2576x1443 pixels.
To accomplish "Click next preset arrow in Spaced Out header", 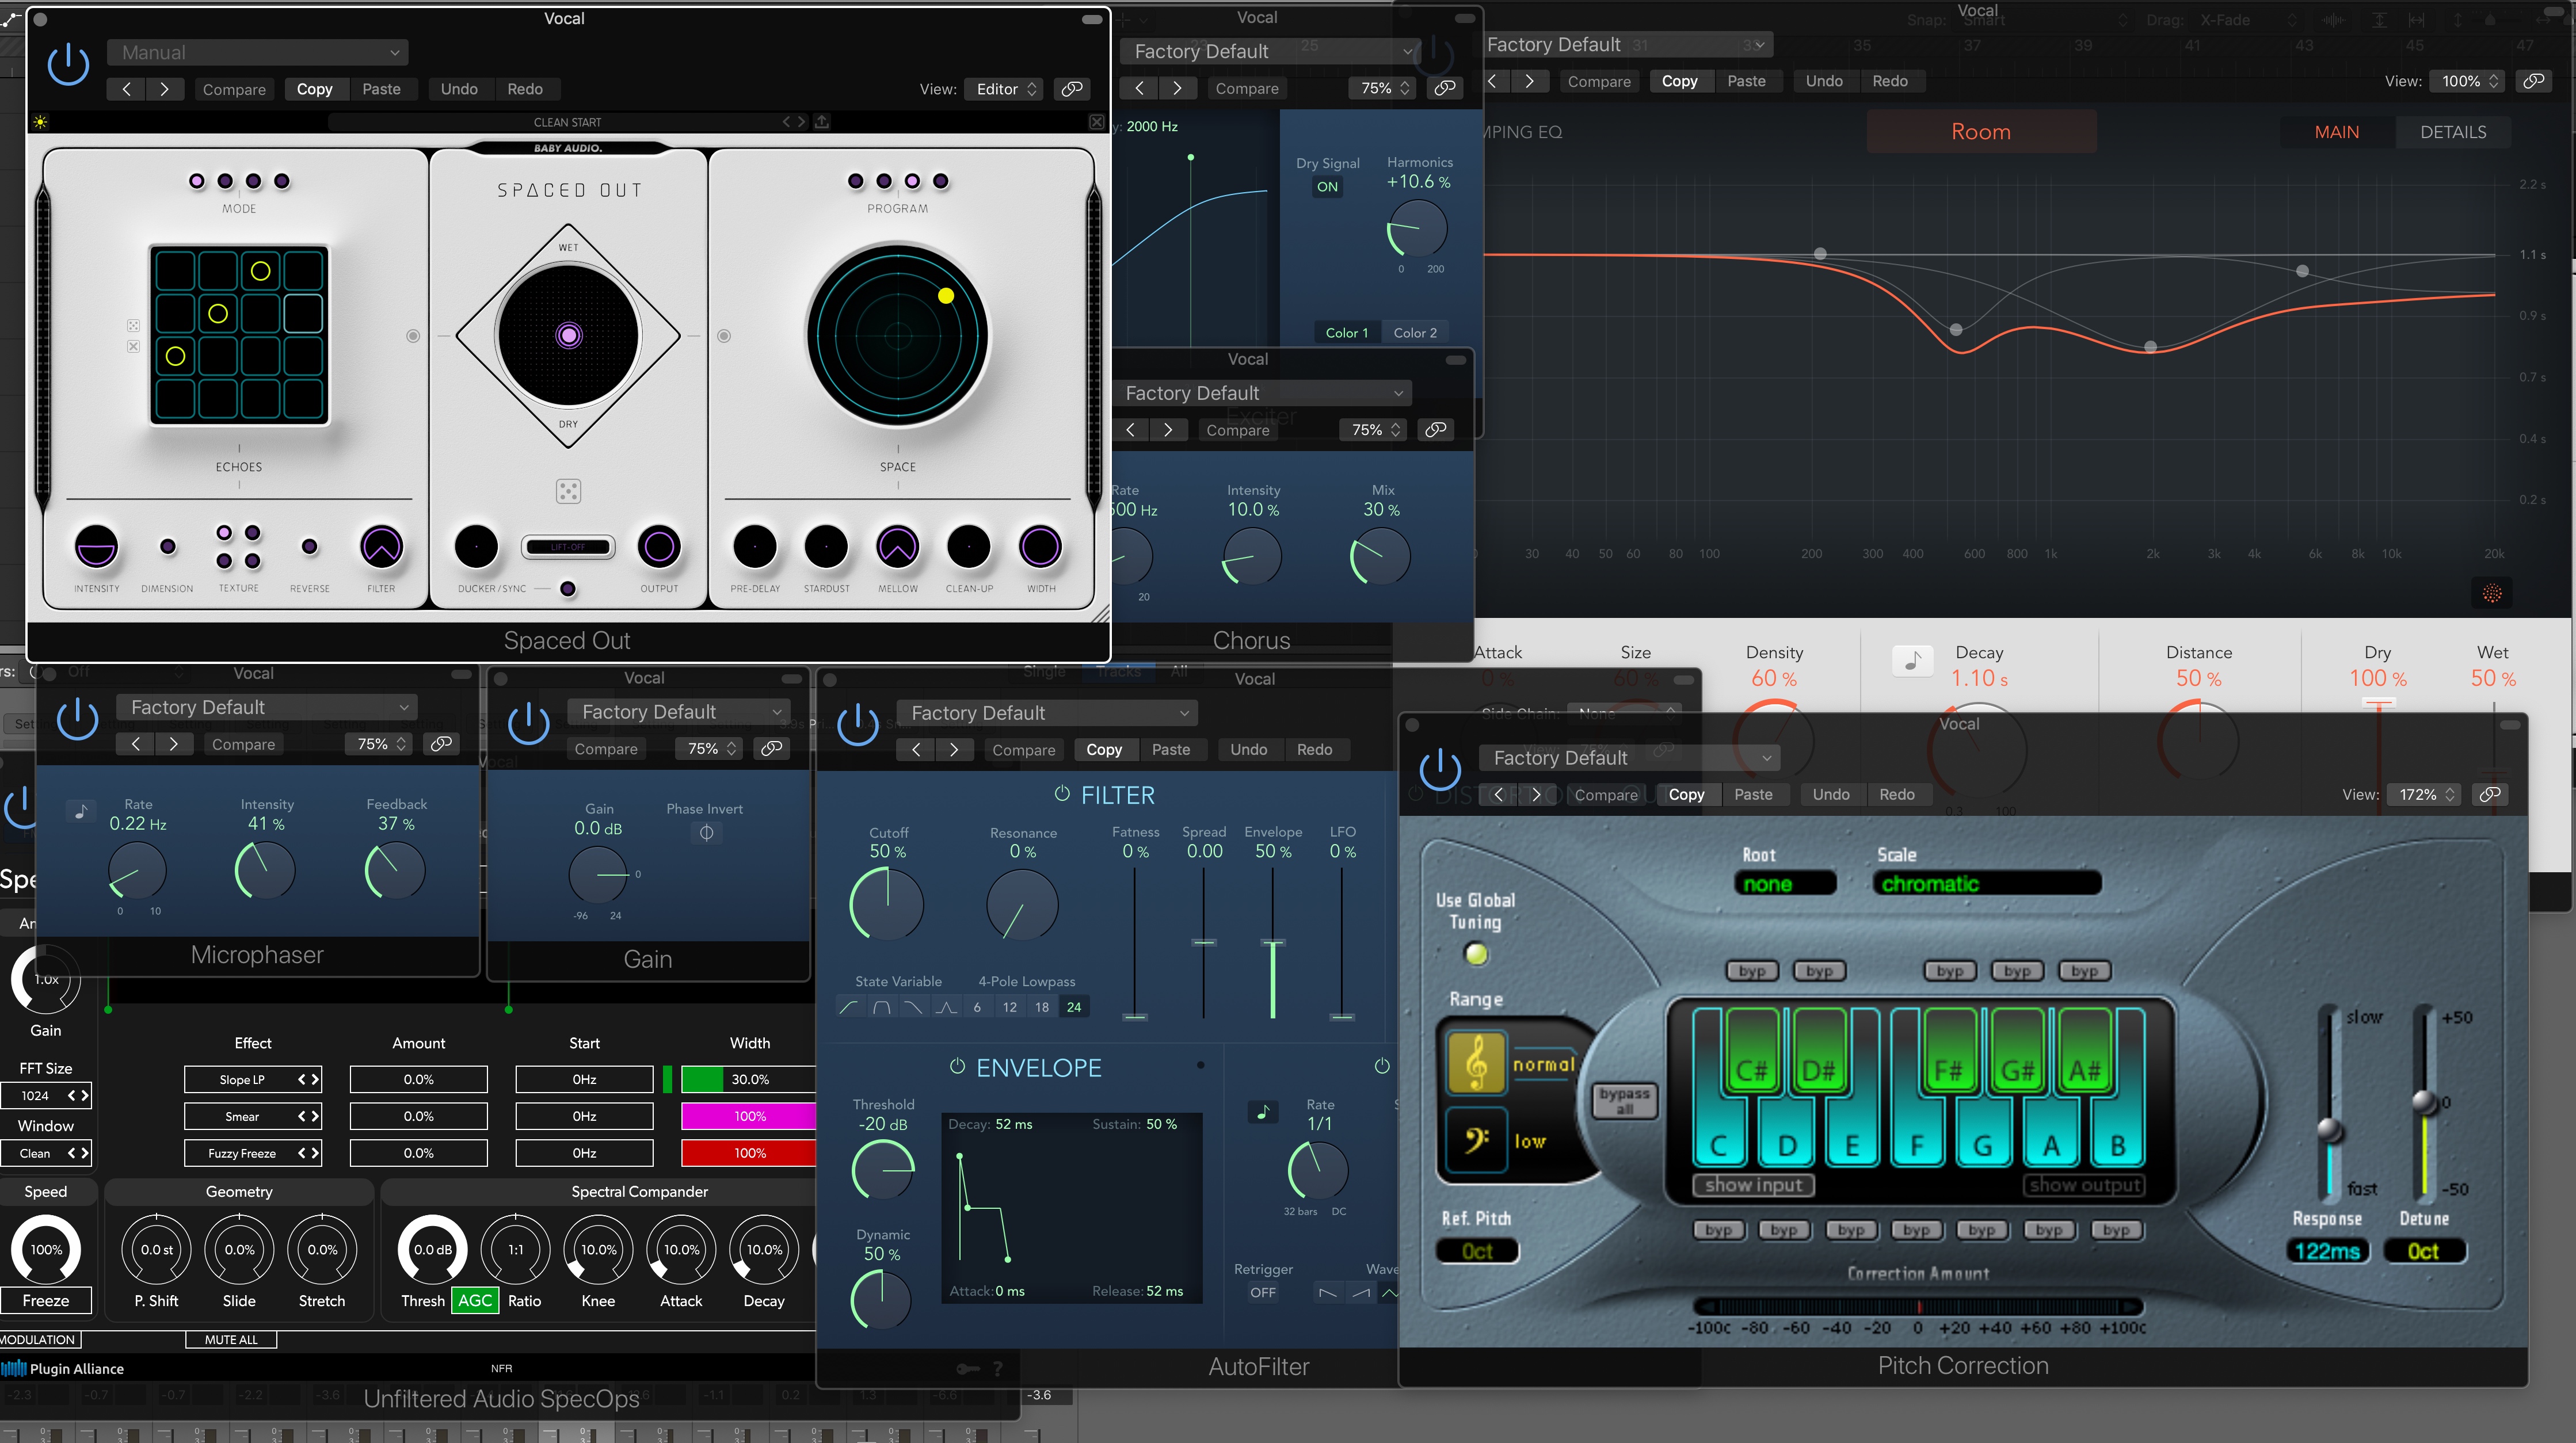I will (x=164, y=89).
